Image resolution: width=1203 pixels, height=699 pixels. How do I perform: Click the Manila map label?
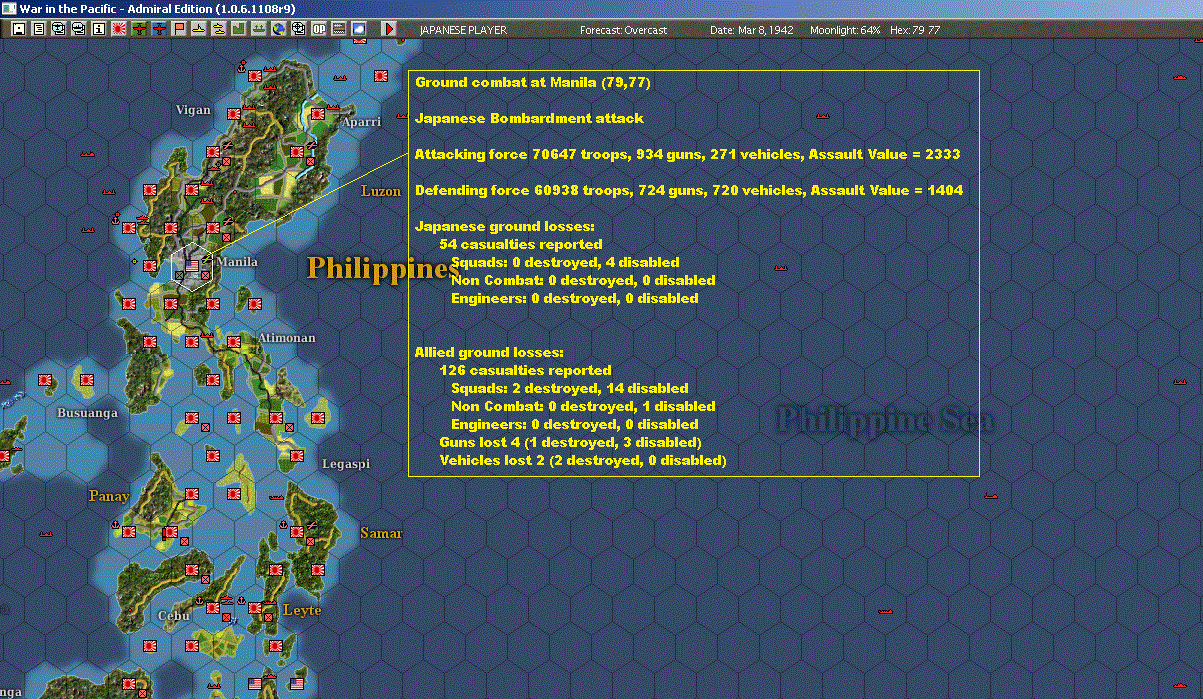(x=237, y=262)
